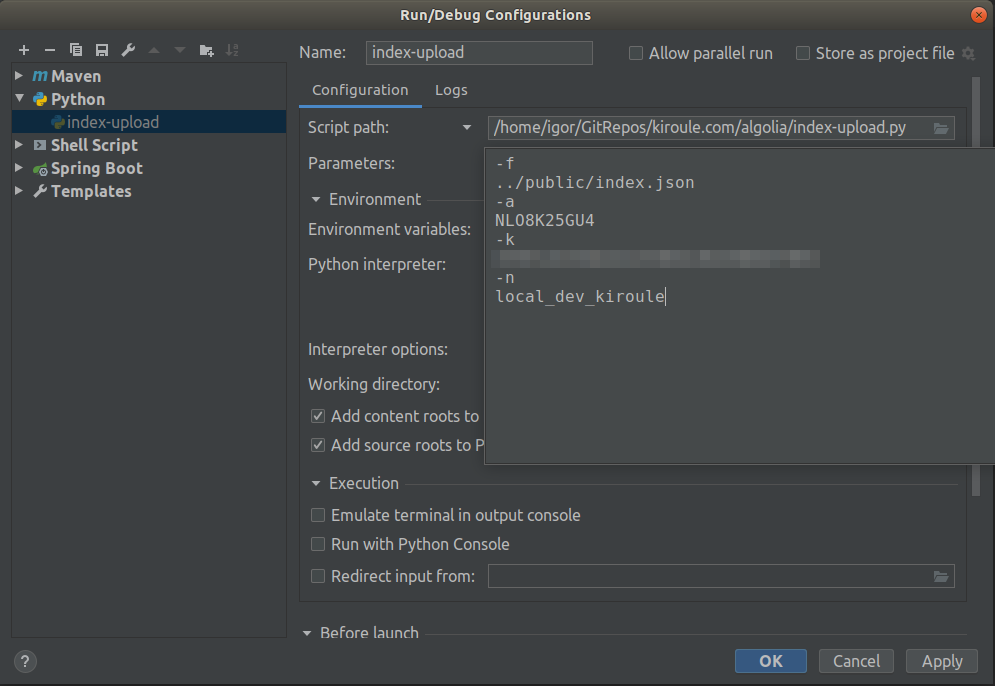Click the -n parameter line
The image size is (995, 686).
[505, 277]
